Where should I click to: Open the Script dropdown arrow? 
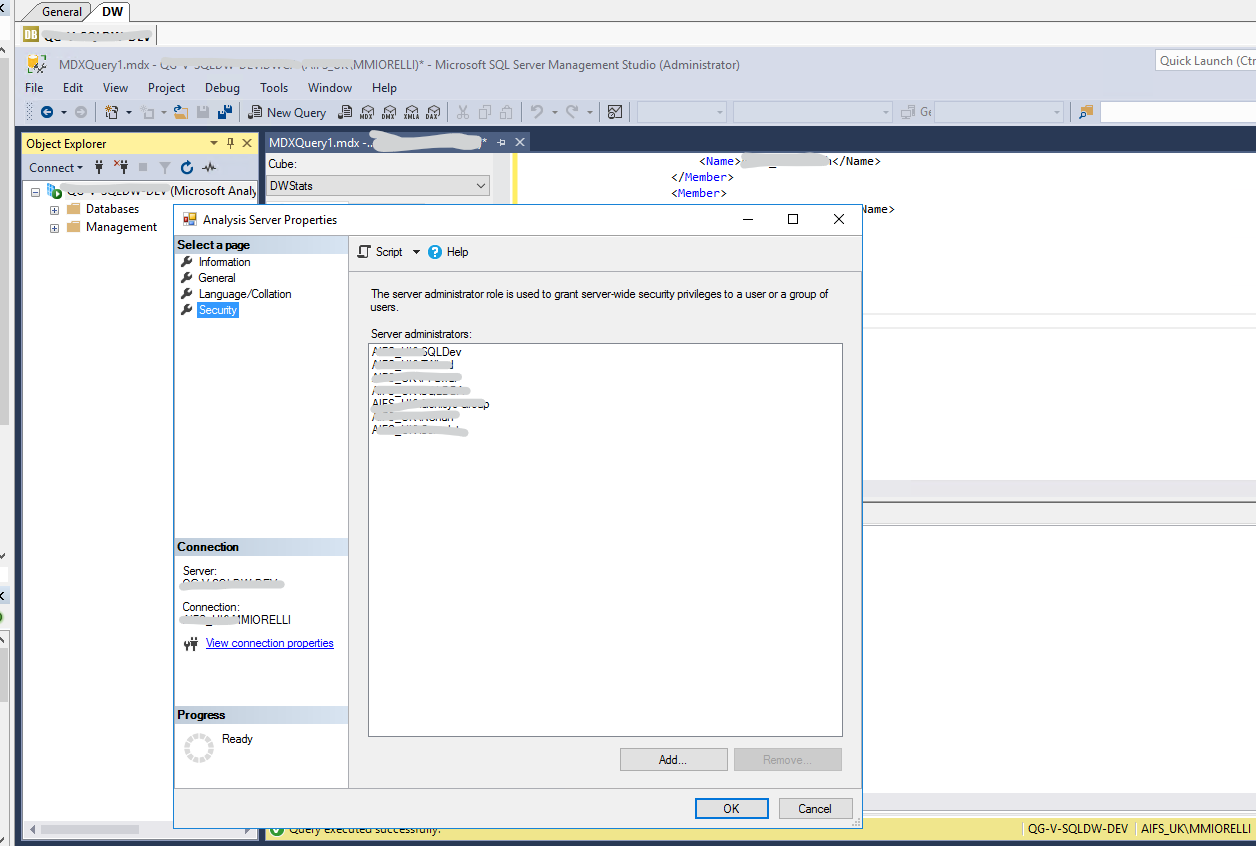click(416, 252)
